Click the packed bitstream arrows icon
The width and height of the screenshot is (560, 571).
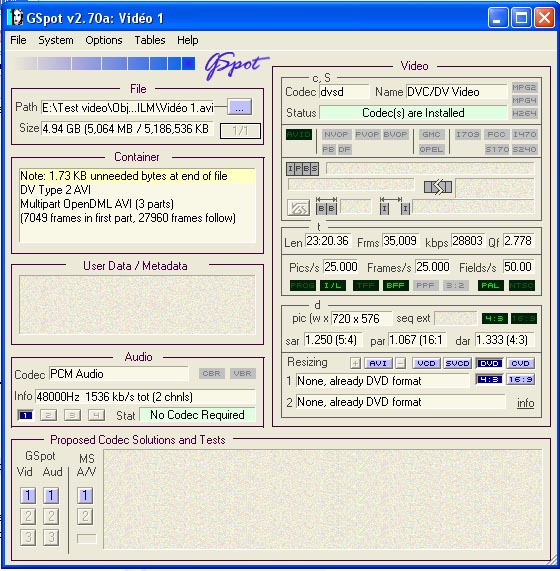tap(438, 187)
